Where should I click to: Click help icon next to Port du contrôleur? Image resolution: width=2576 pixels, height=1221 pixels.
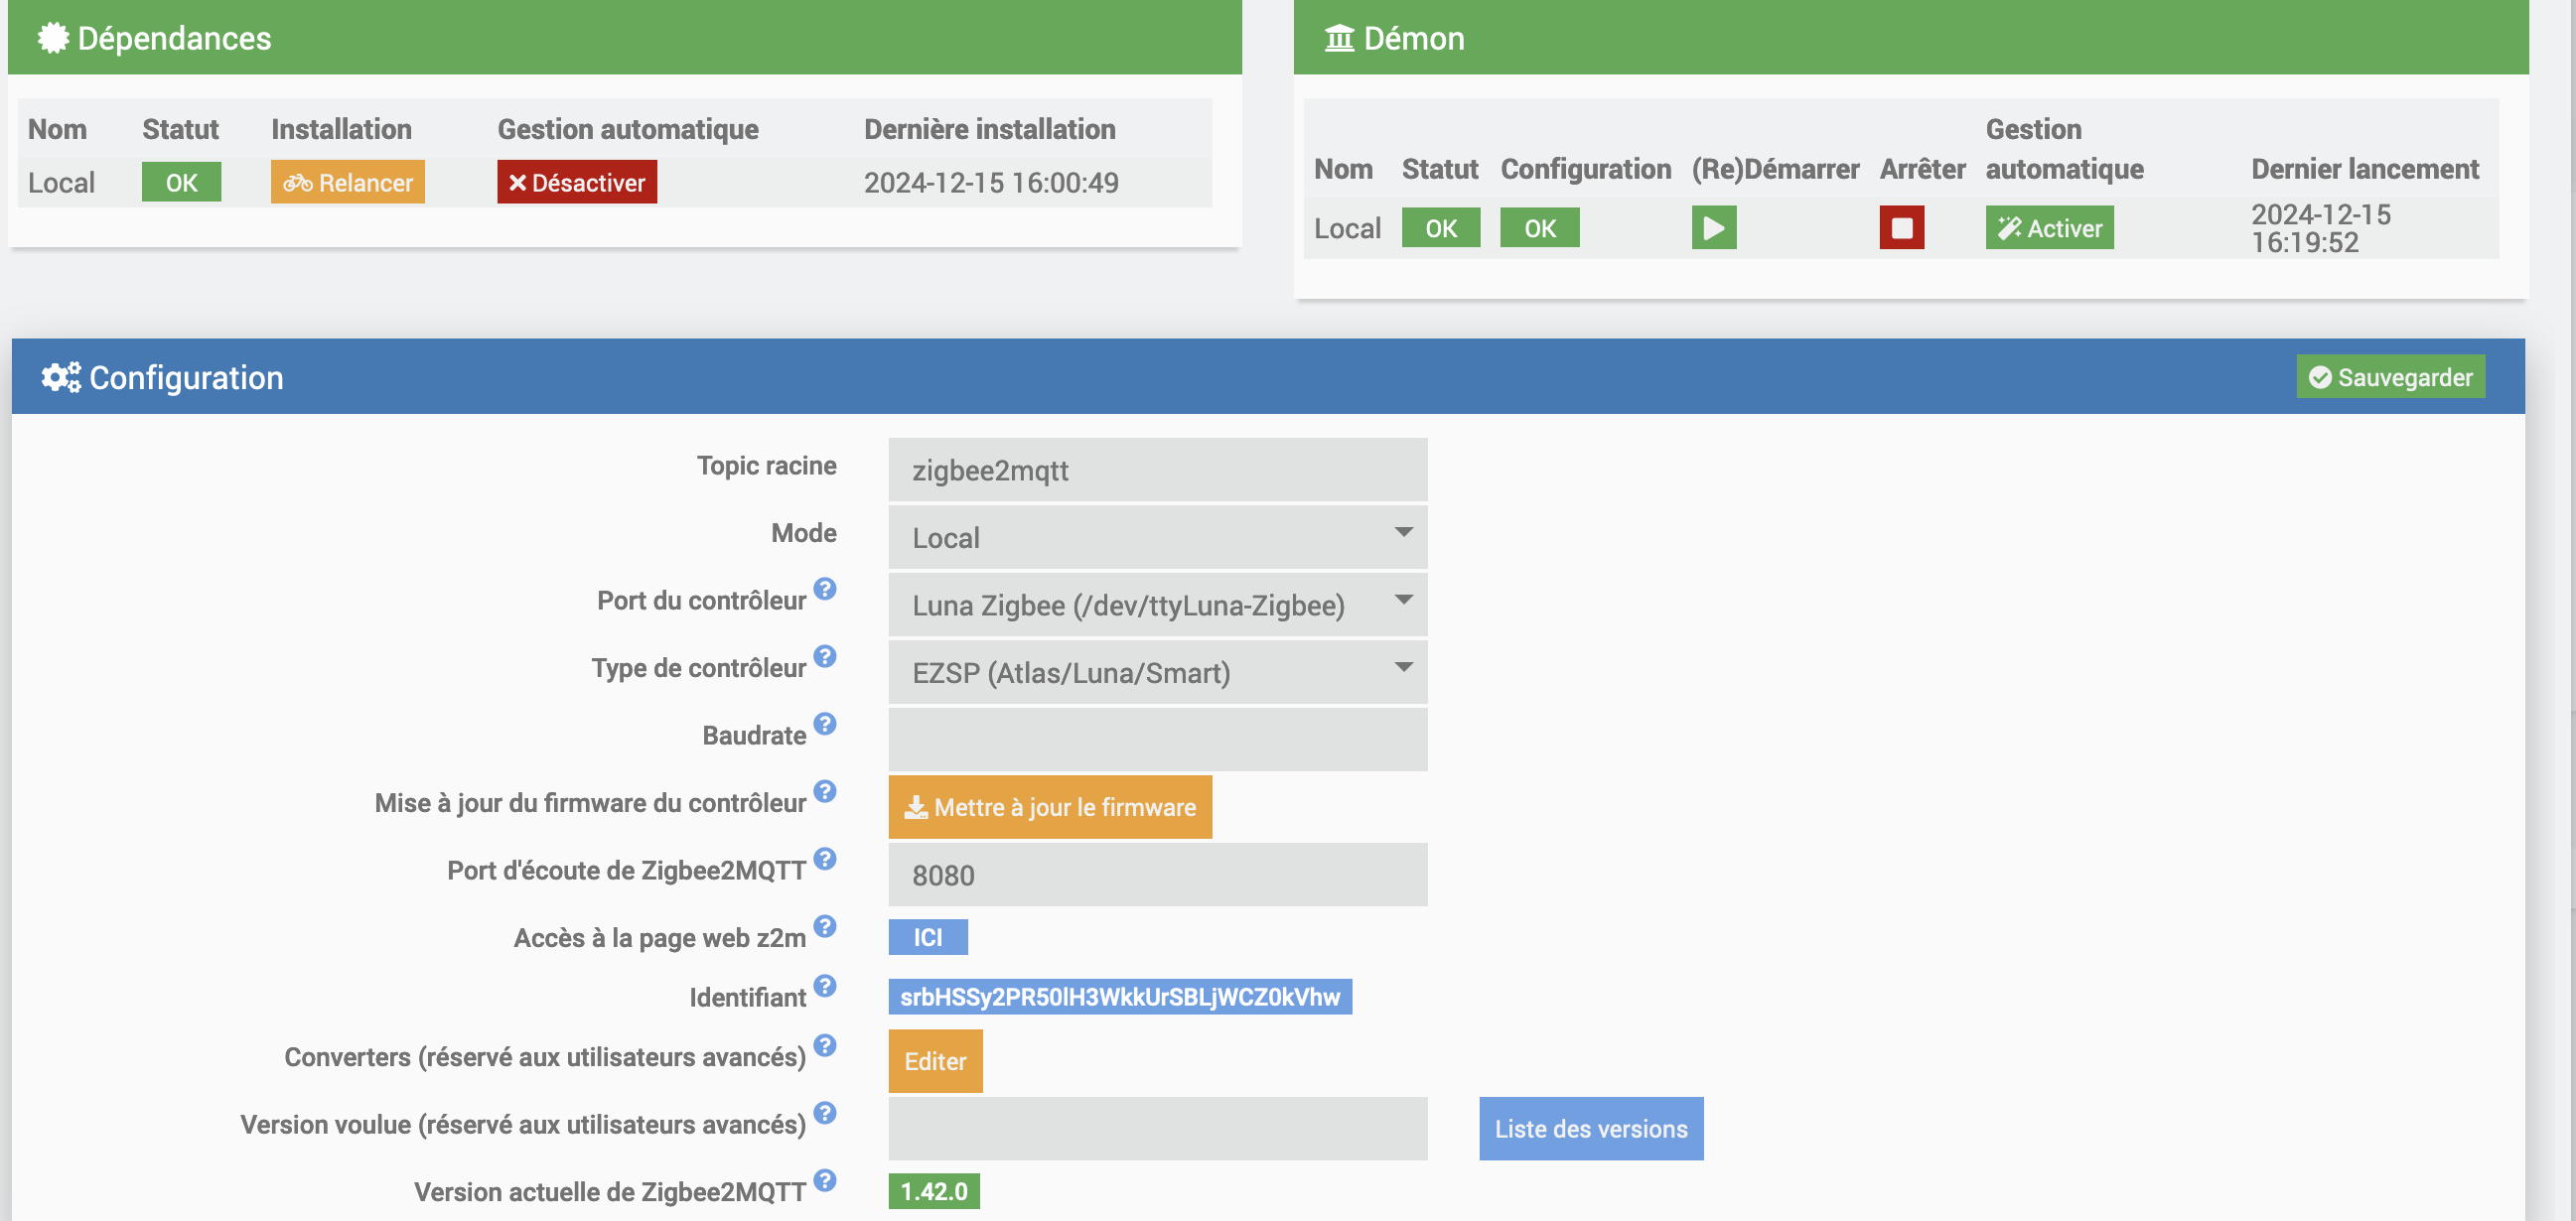(x=824, y=589)
